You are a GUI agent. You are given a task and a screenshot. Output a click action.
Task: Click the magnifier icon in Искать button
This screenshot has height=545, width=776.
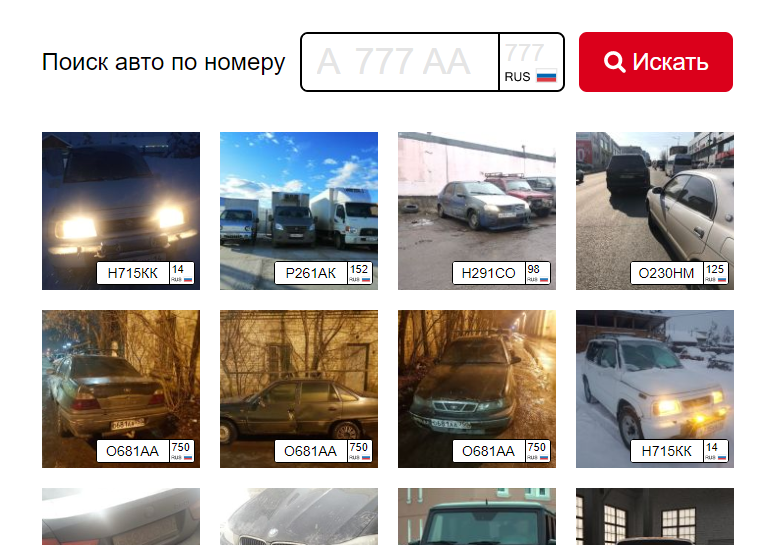click(x=614, y=62)
